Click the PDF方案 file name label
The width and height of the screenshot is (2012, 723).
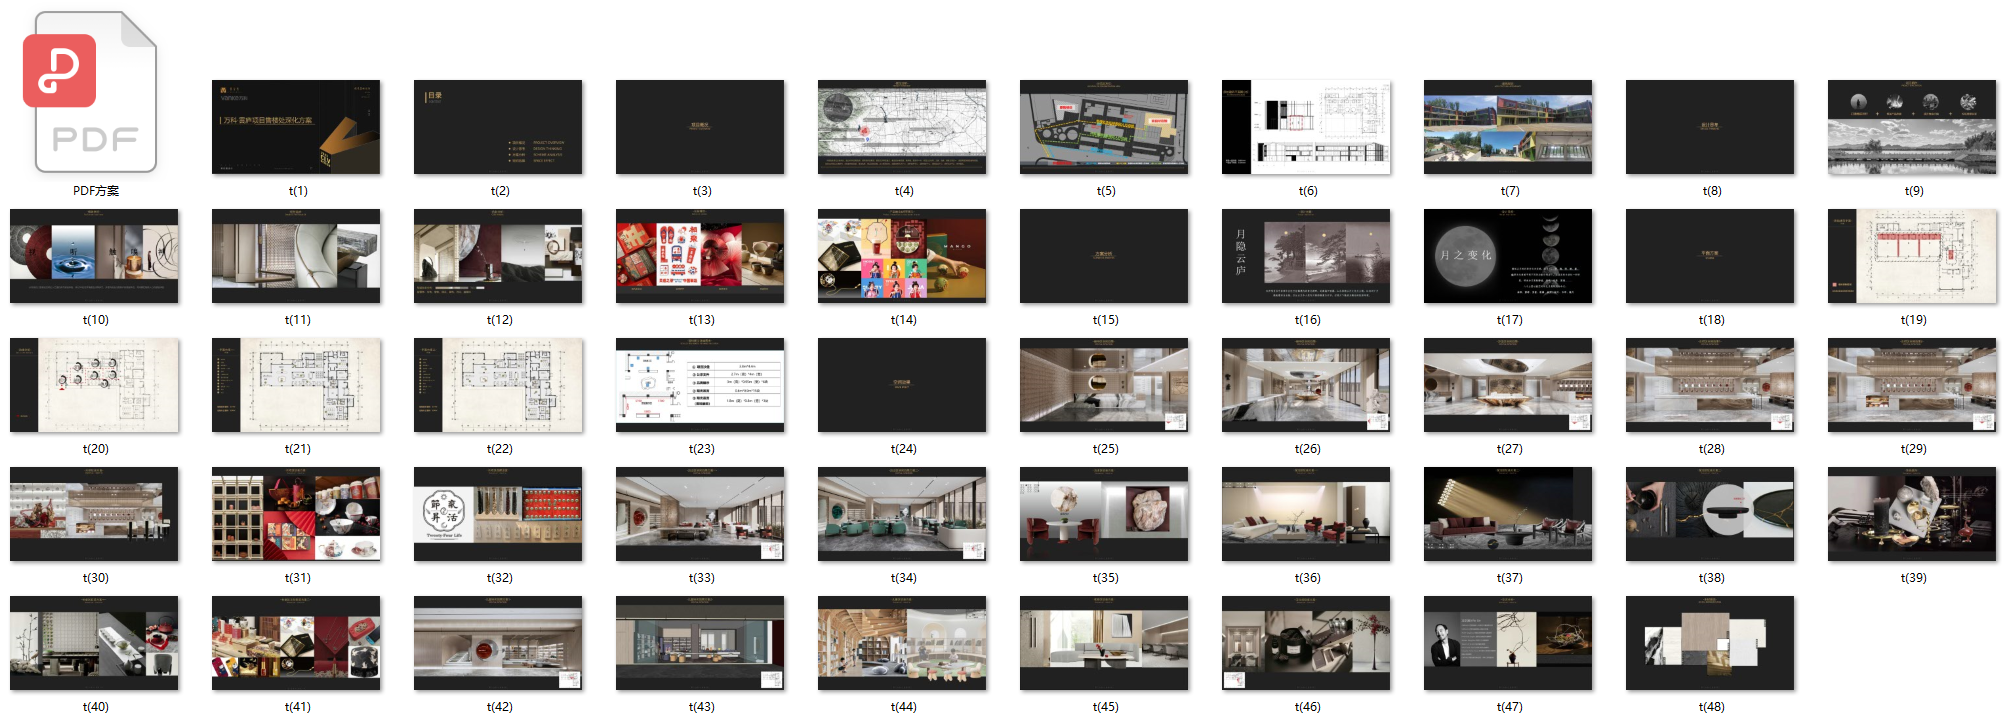coord(96,191)
